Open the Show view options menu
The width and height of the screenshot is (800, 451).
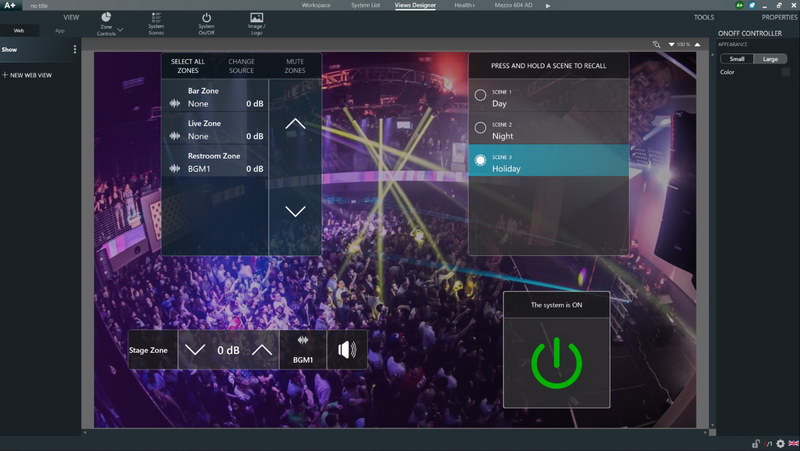tap(75, 49)
